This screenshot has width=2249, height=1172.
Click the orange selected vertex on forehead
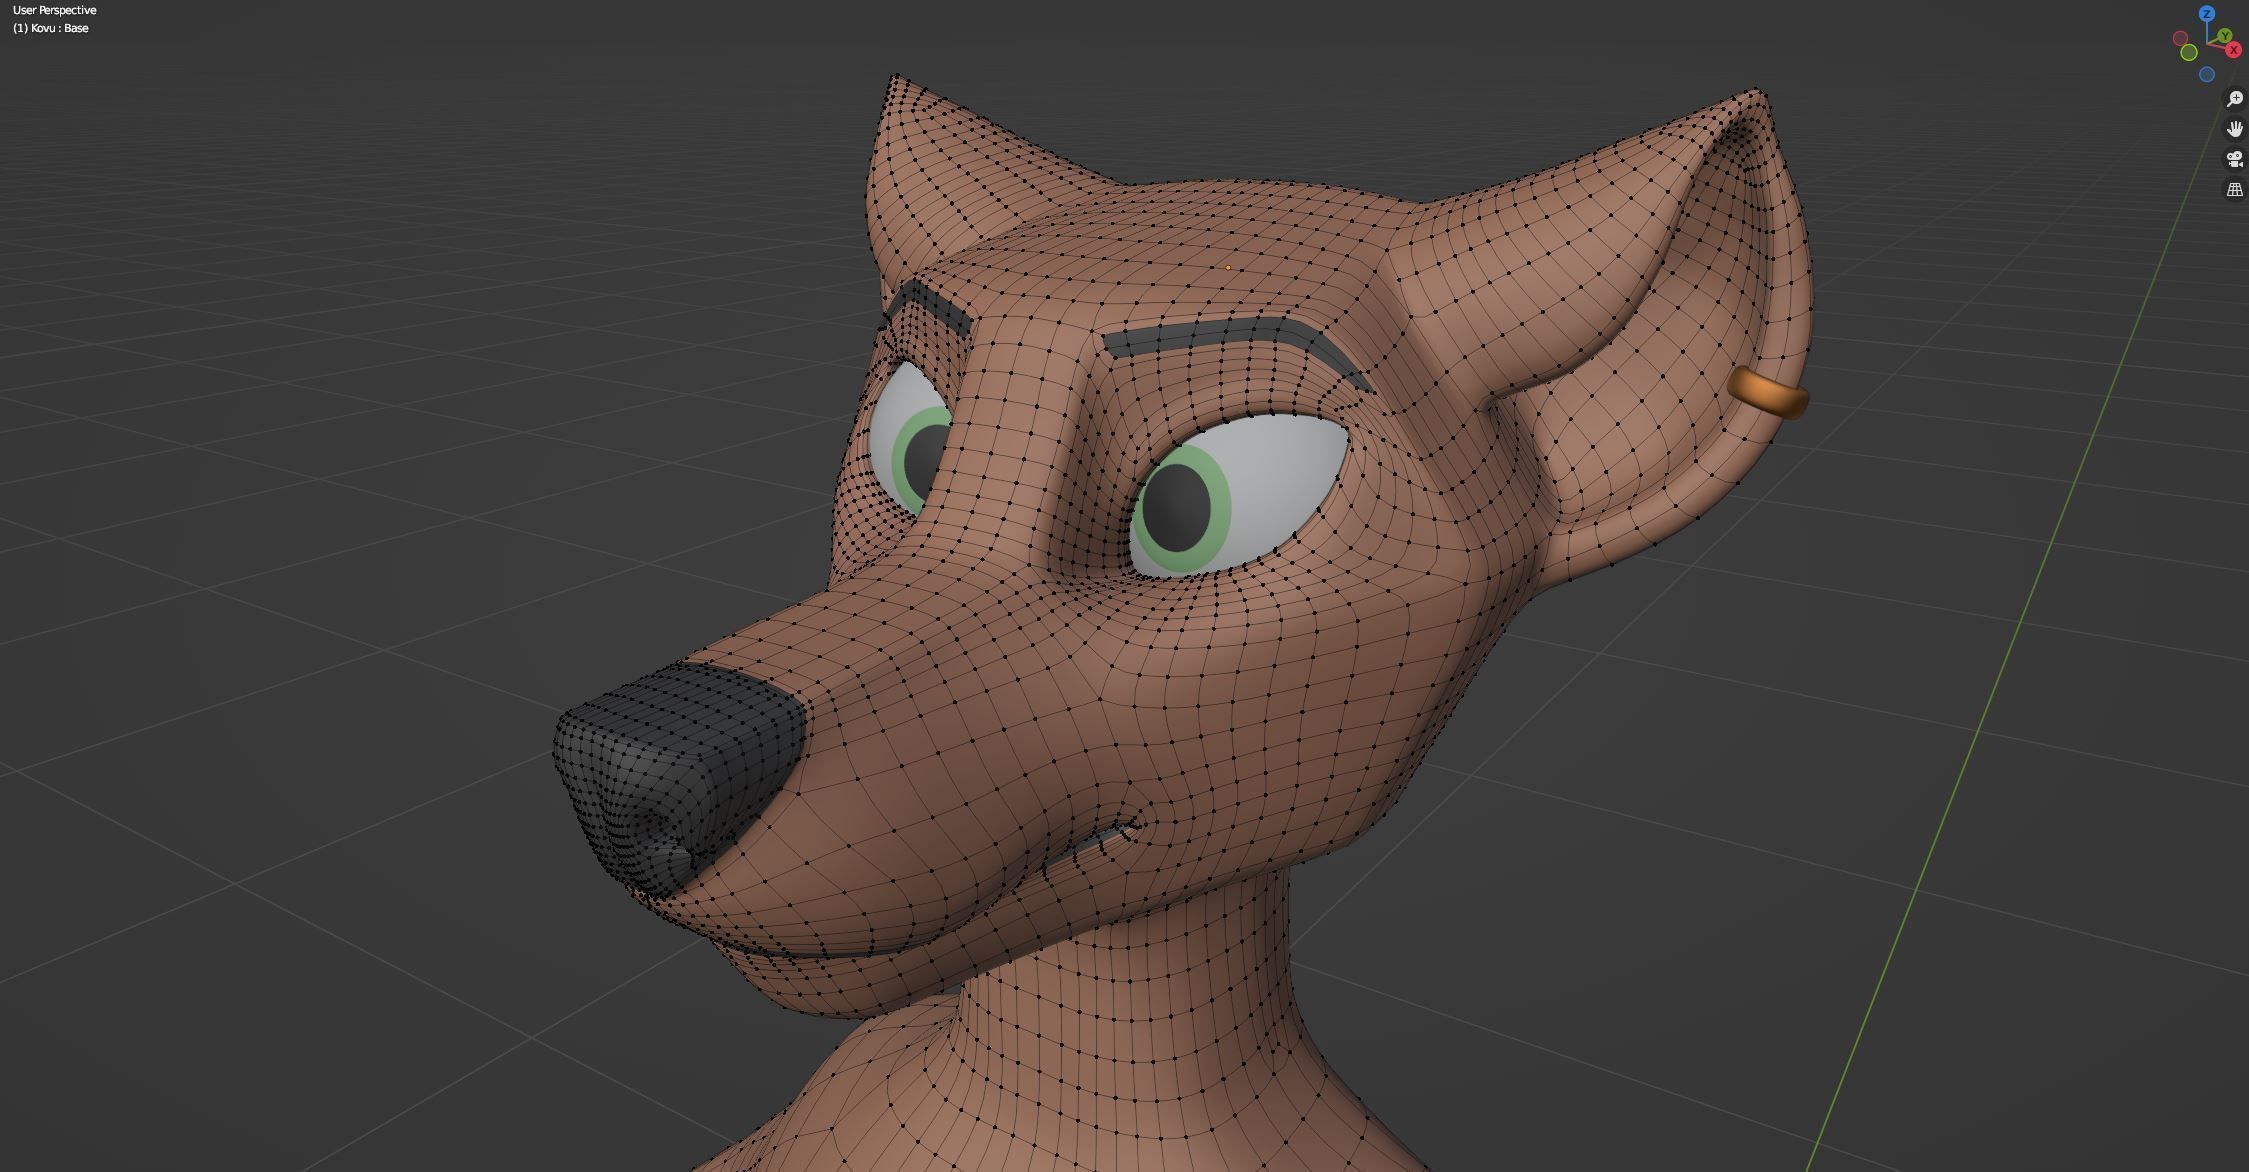point(1228,267)
